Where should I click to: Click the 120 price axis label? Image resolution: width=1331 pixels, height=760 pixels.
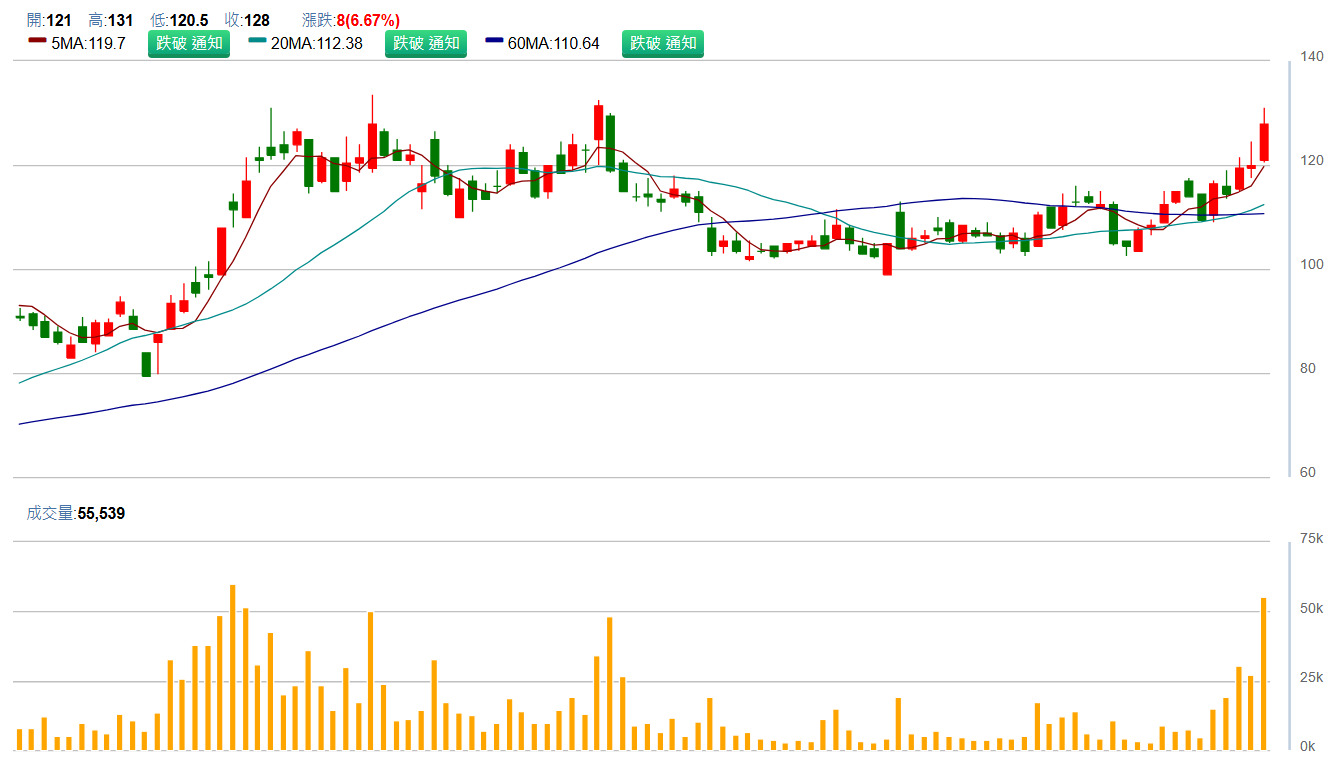pos(1312,161)
